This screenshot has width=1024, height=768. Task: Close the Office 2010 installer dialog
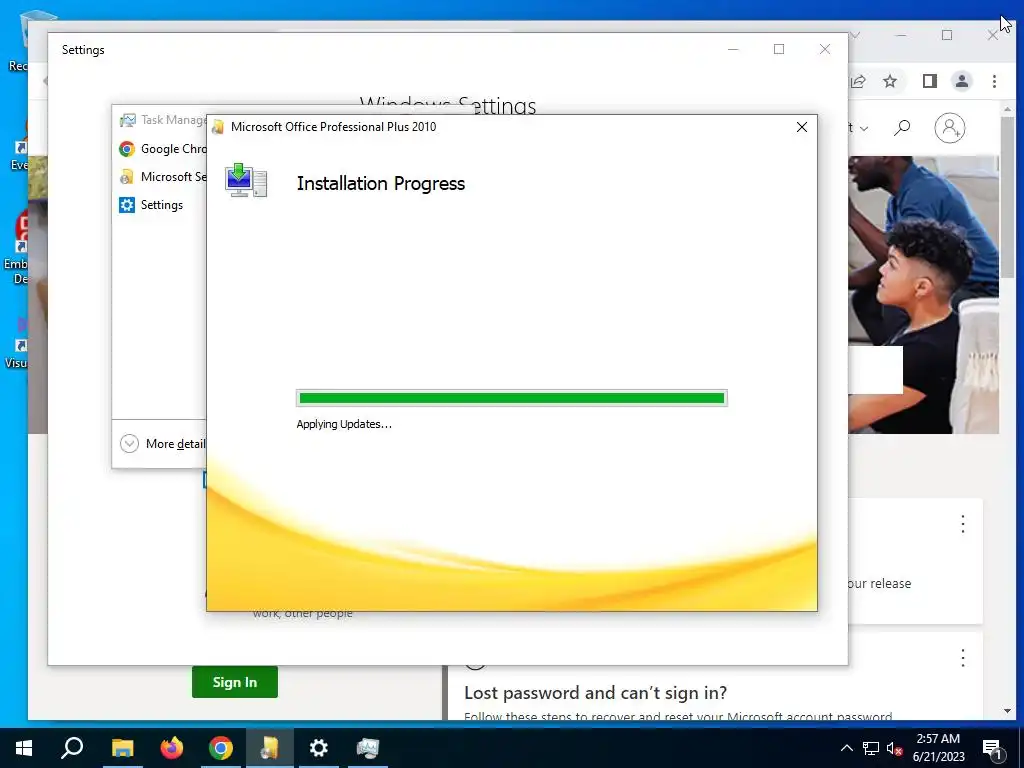(x=802, y=127)
